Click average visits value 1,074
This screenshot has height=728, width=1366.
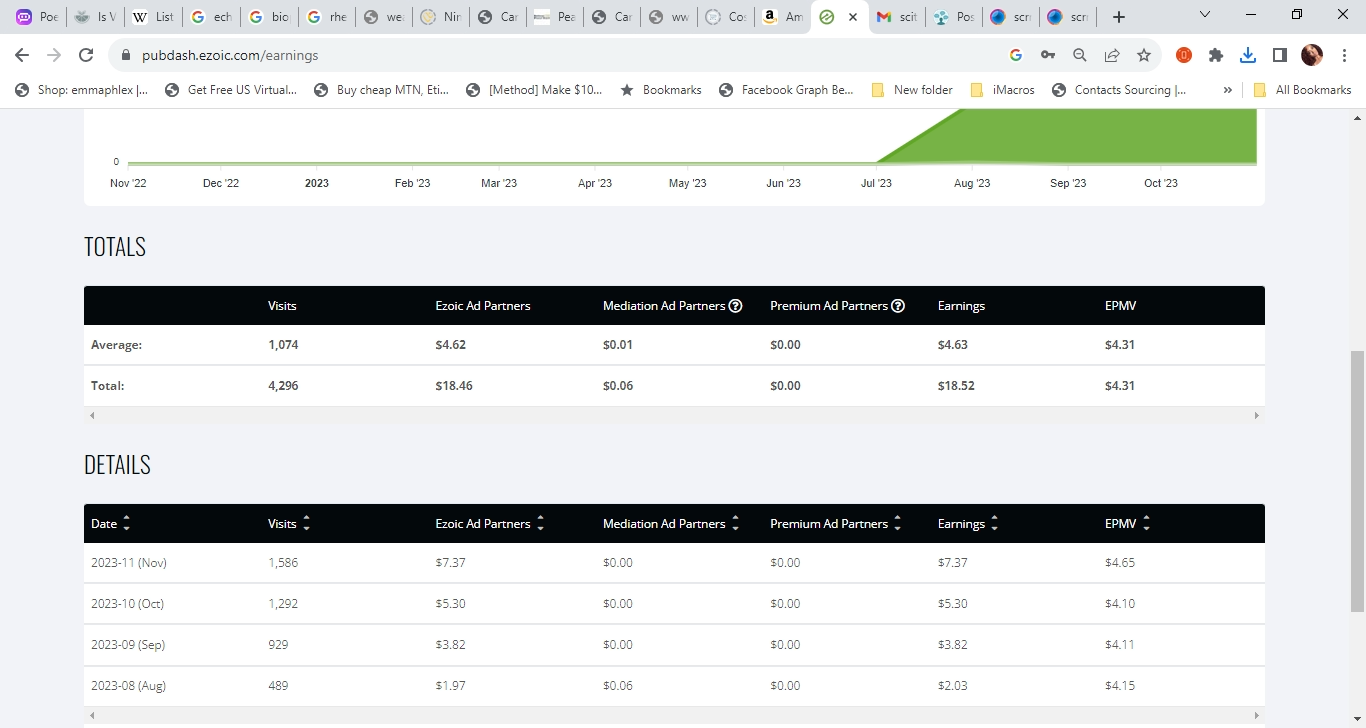pos(283,345)
